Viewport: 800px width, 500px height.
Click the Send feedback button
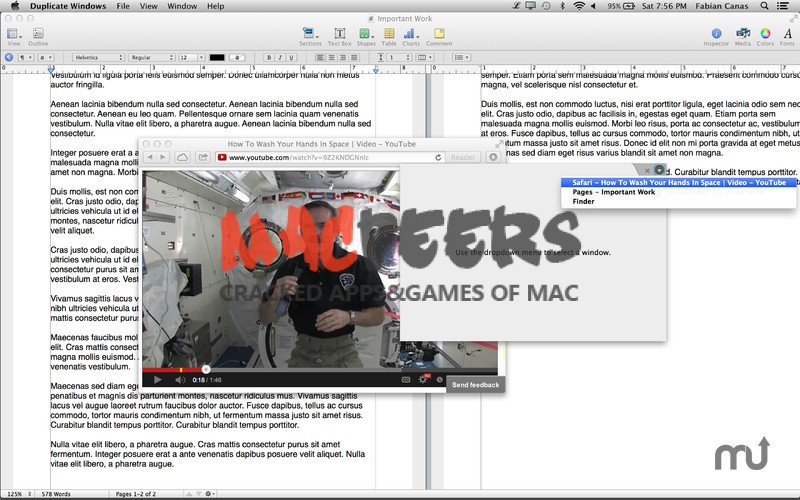pos(476,385)
